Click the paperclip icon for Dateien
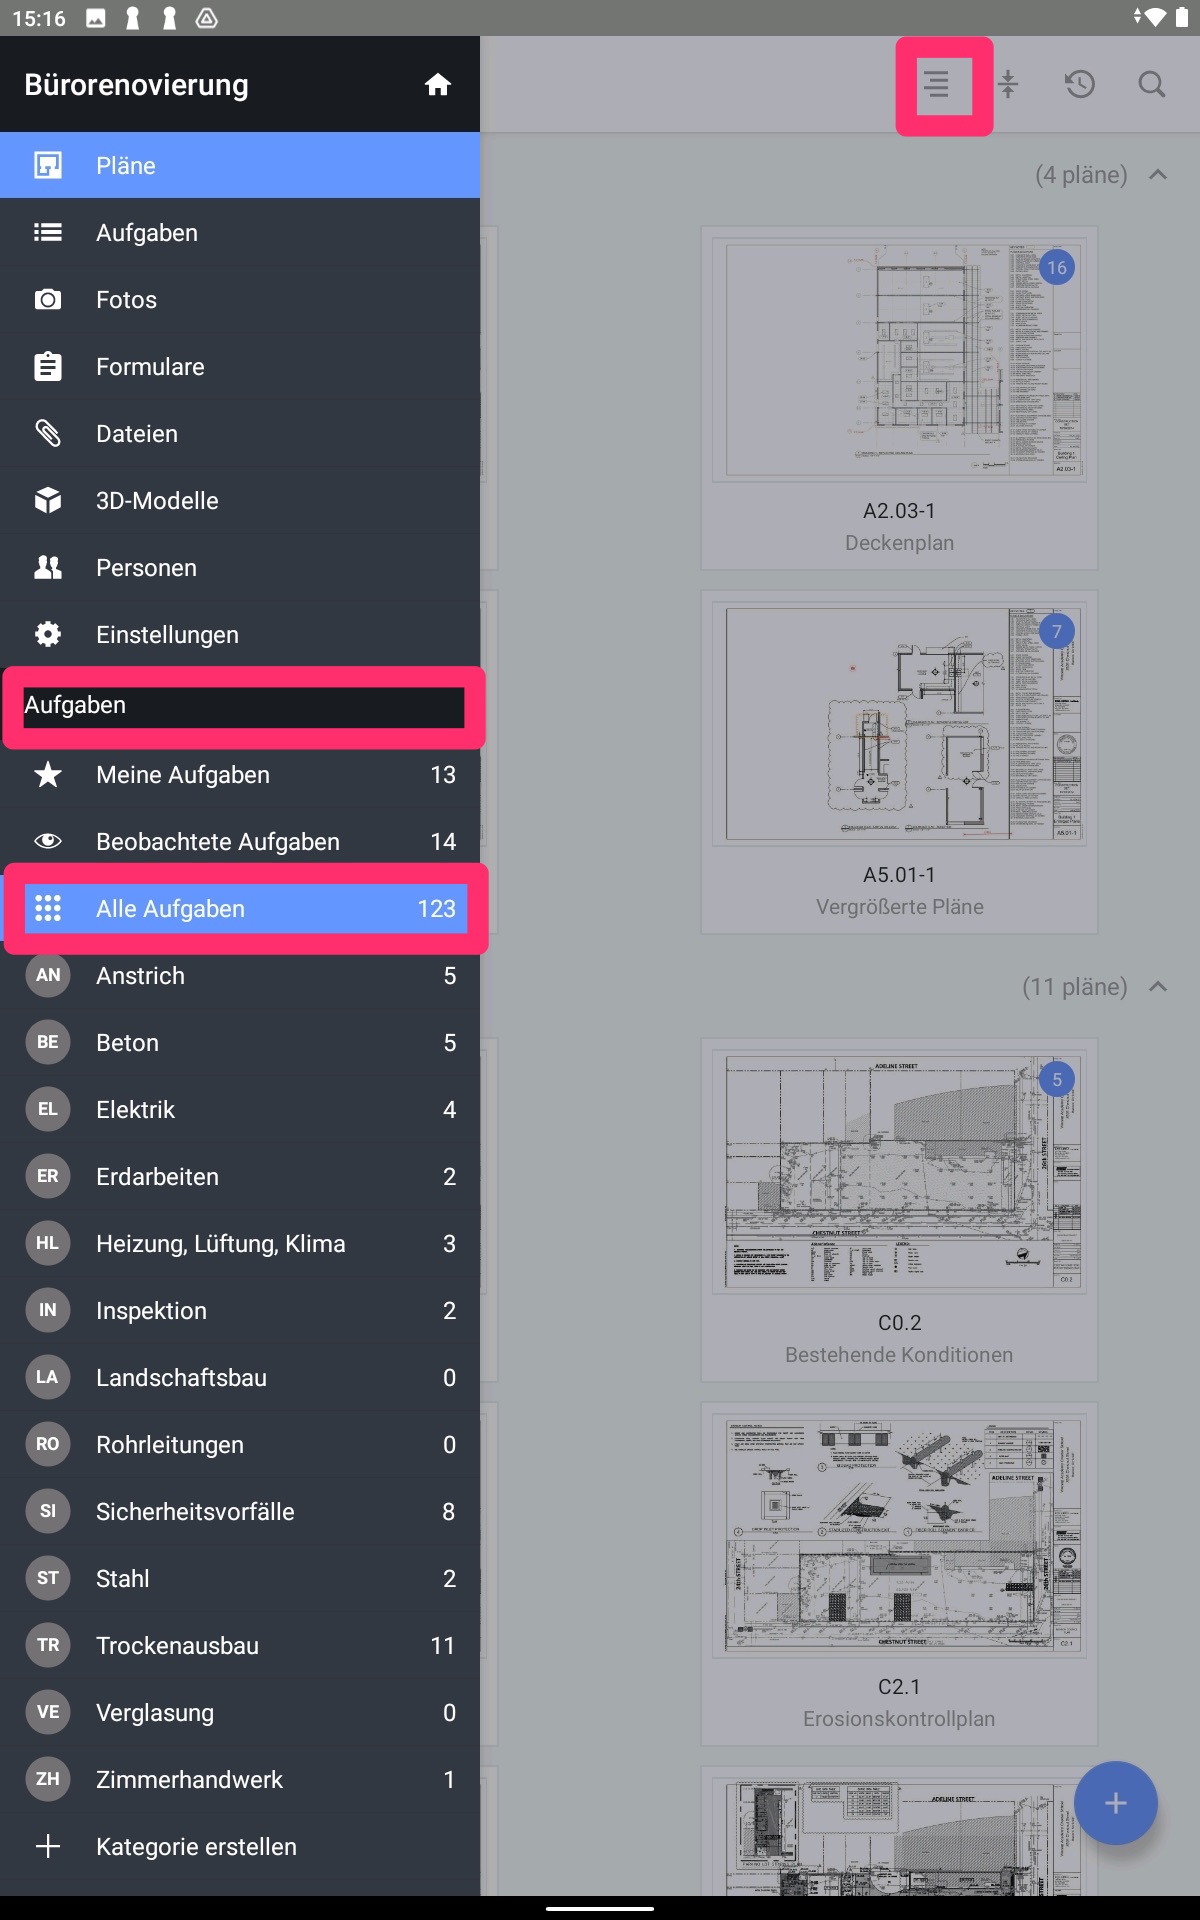Screen dimensions: 1200x1920 click(48, 433)
